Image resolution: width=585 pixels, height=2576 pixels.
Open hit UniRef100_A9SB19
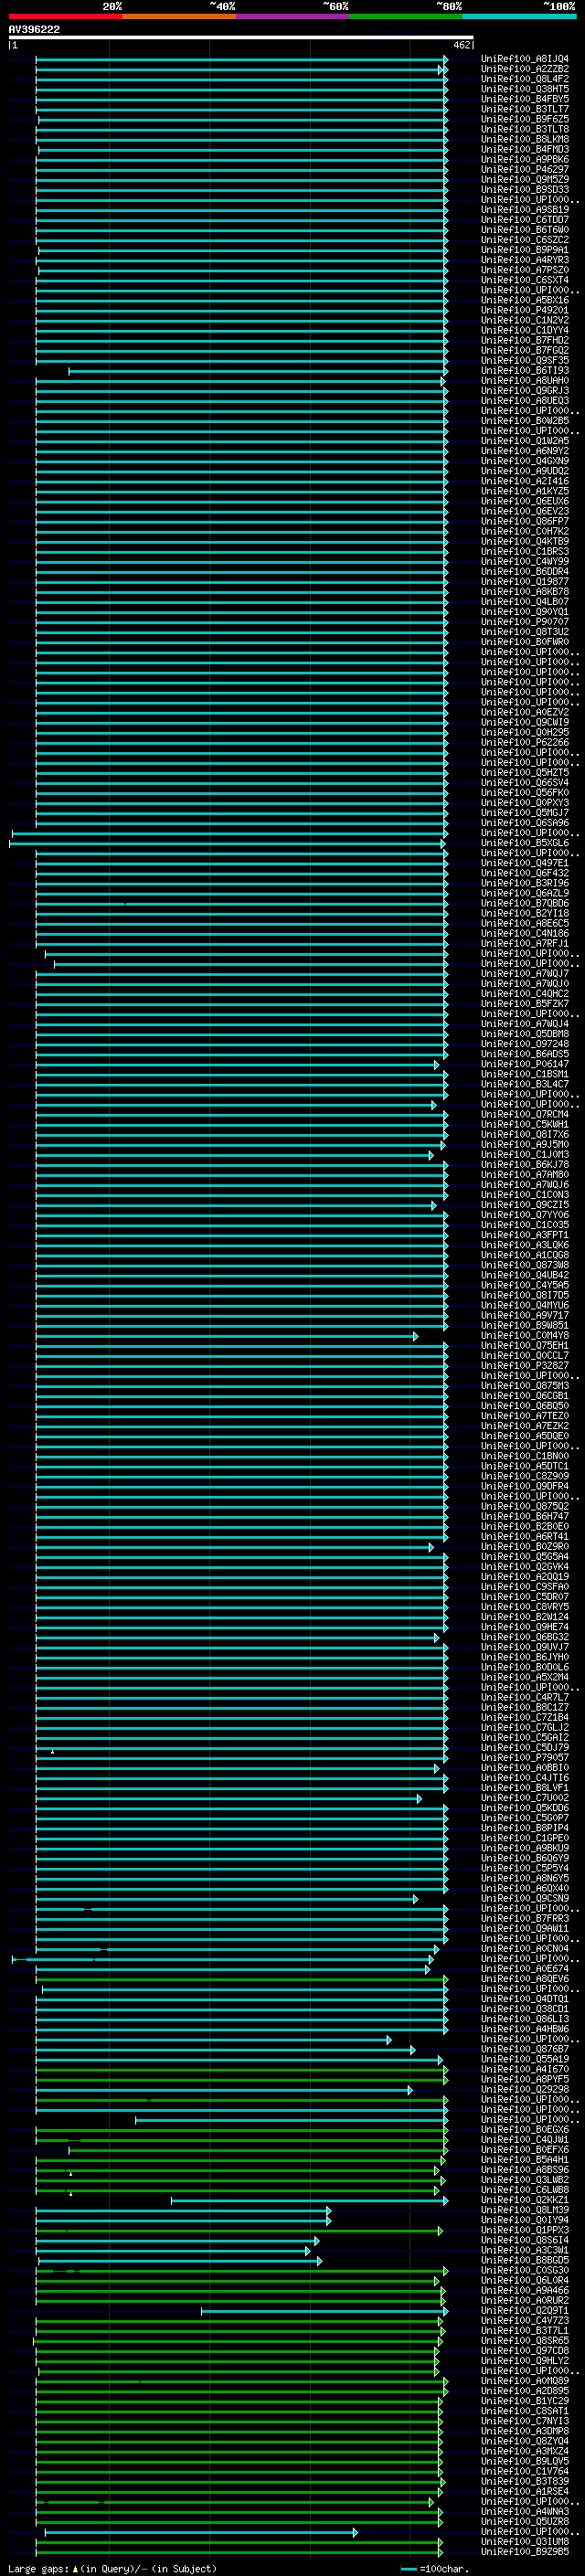[524, 210]
